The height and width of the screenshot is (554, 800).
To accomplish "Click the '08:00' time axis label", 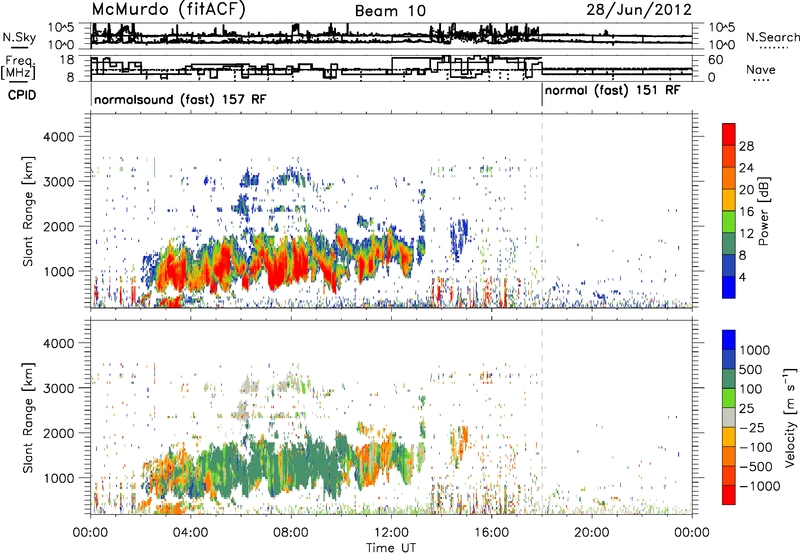I will pos(290,533).
